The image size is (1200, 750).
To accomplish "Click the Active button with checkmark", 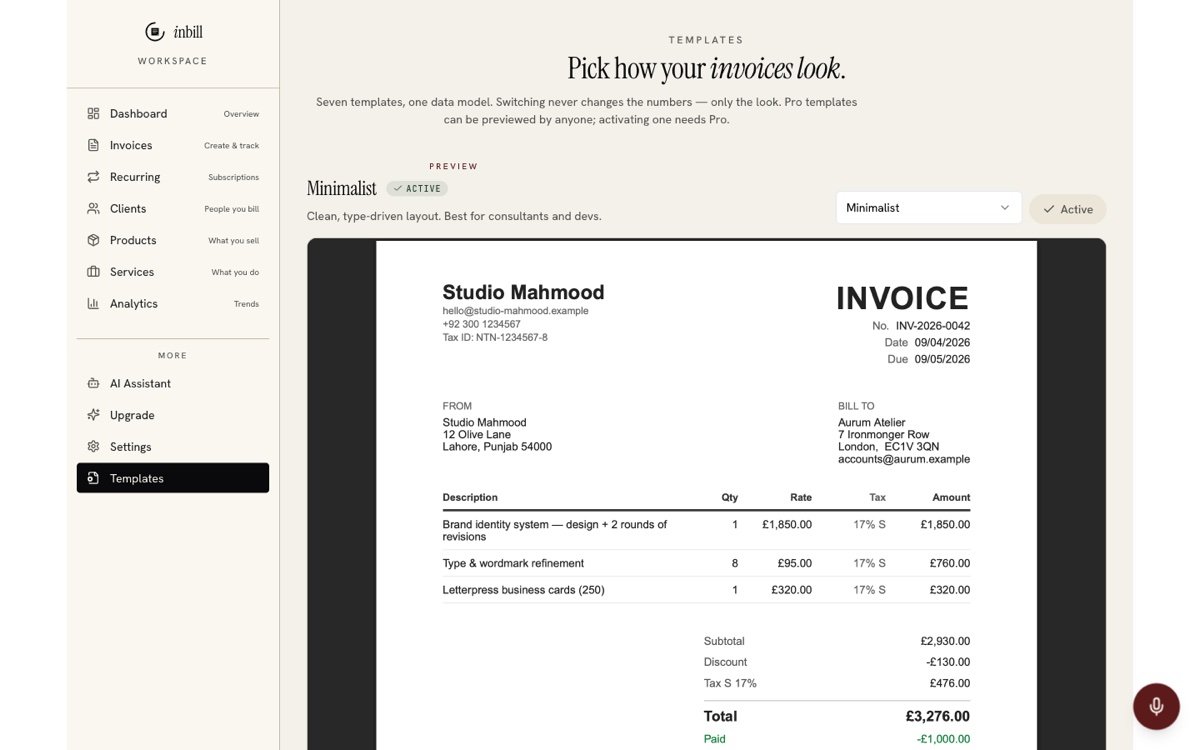I will pos(1068,209).
